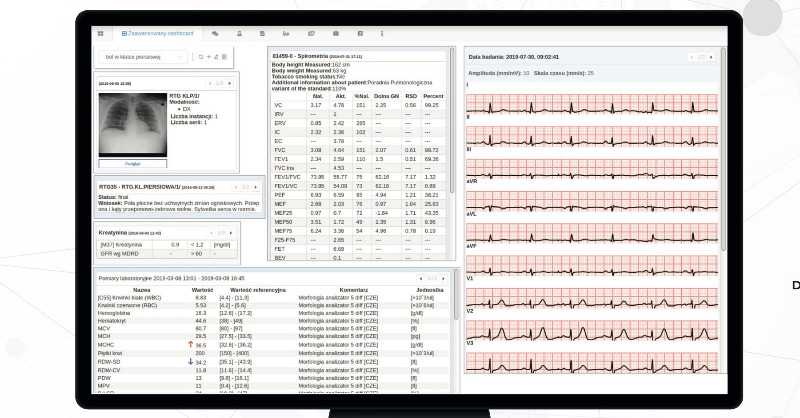Click the Kreatynina panel title
Viewport: 800px width, 418px height.
[130, 233]
